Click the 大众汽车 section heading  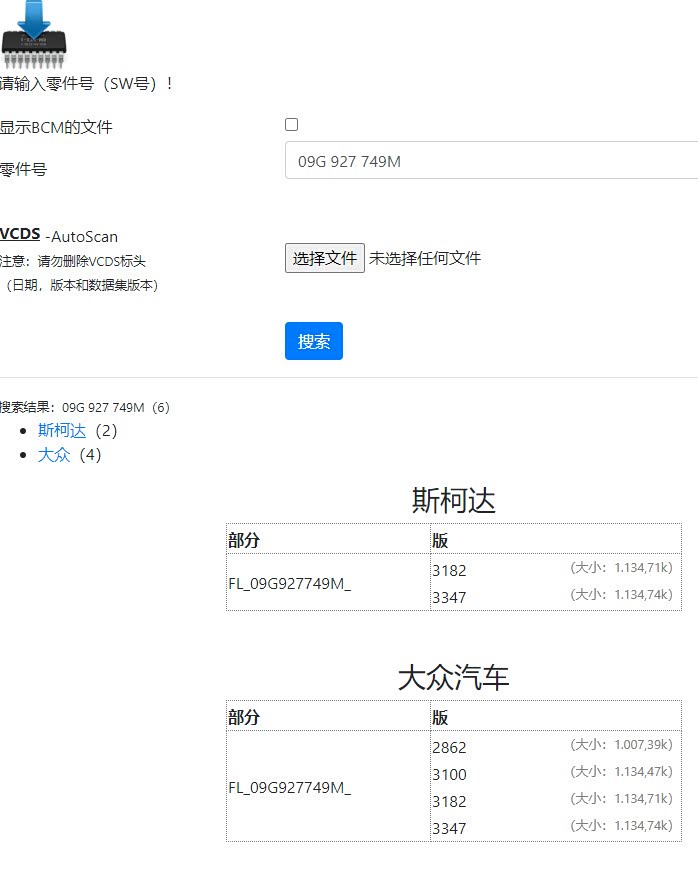tap(454, 678)
